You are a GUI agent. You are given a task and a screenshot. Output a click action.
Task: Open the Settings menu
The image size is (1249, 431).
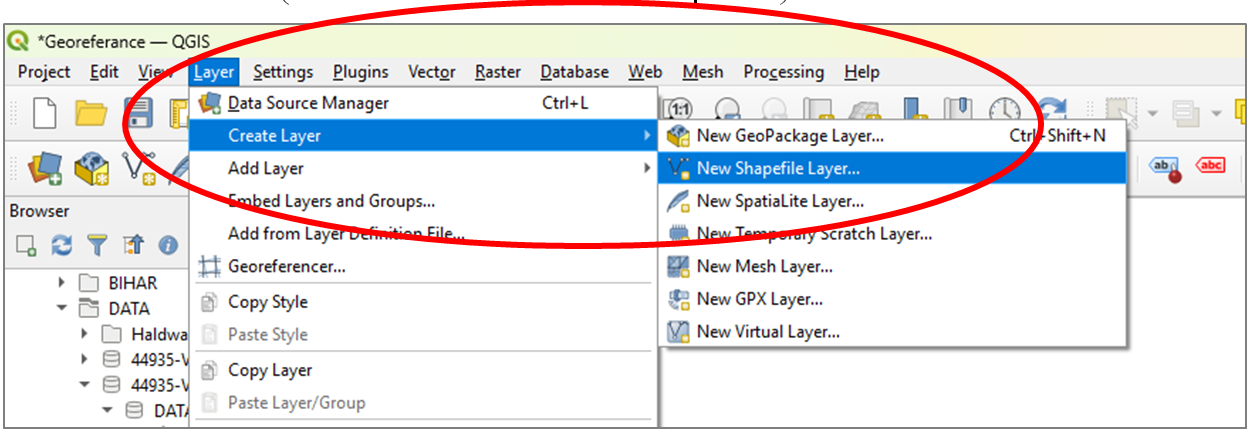coord(283,72)
